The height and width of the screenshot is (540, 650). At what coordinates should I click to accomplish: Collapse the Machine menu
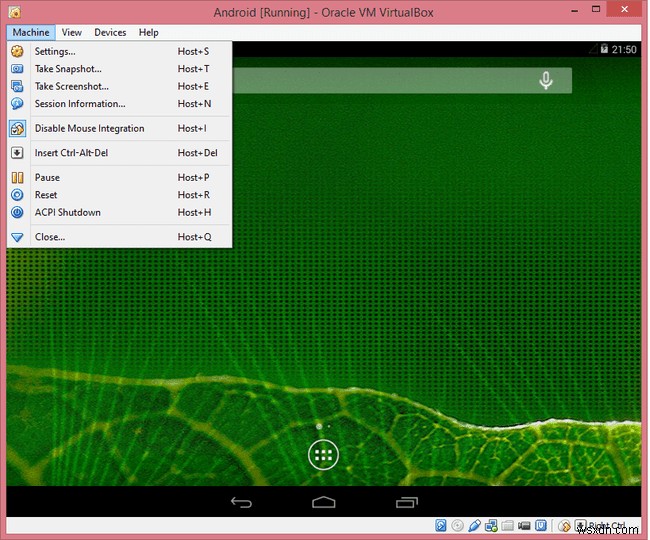click(31, 32)
